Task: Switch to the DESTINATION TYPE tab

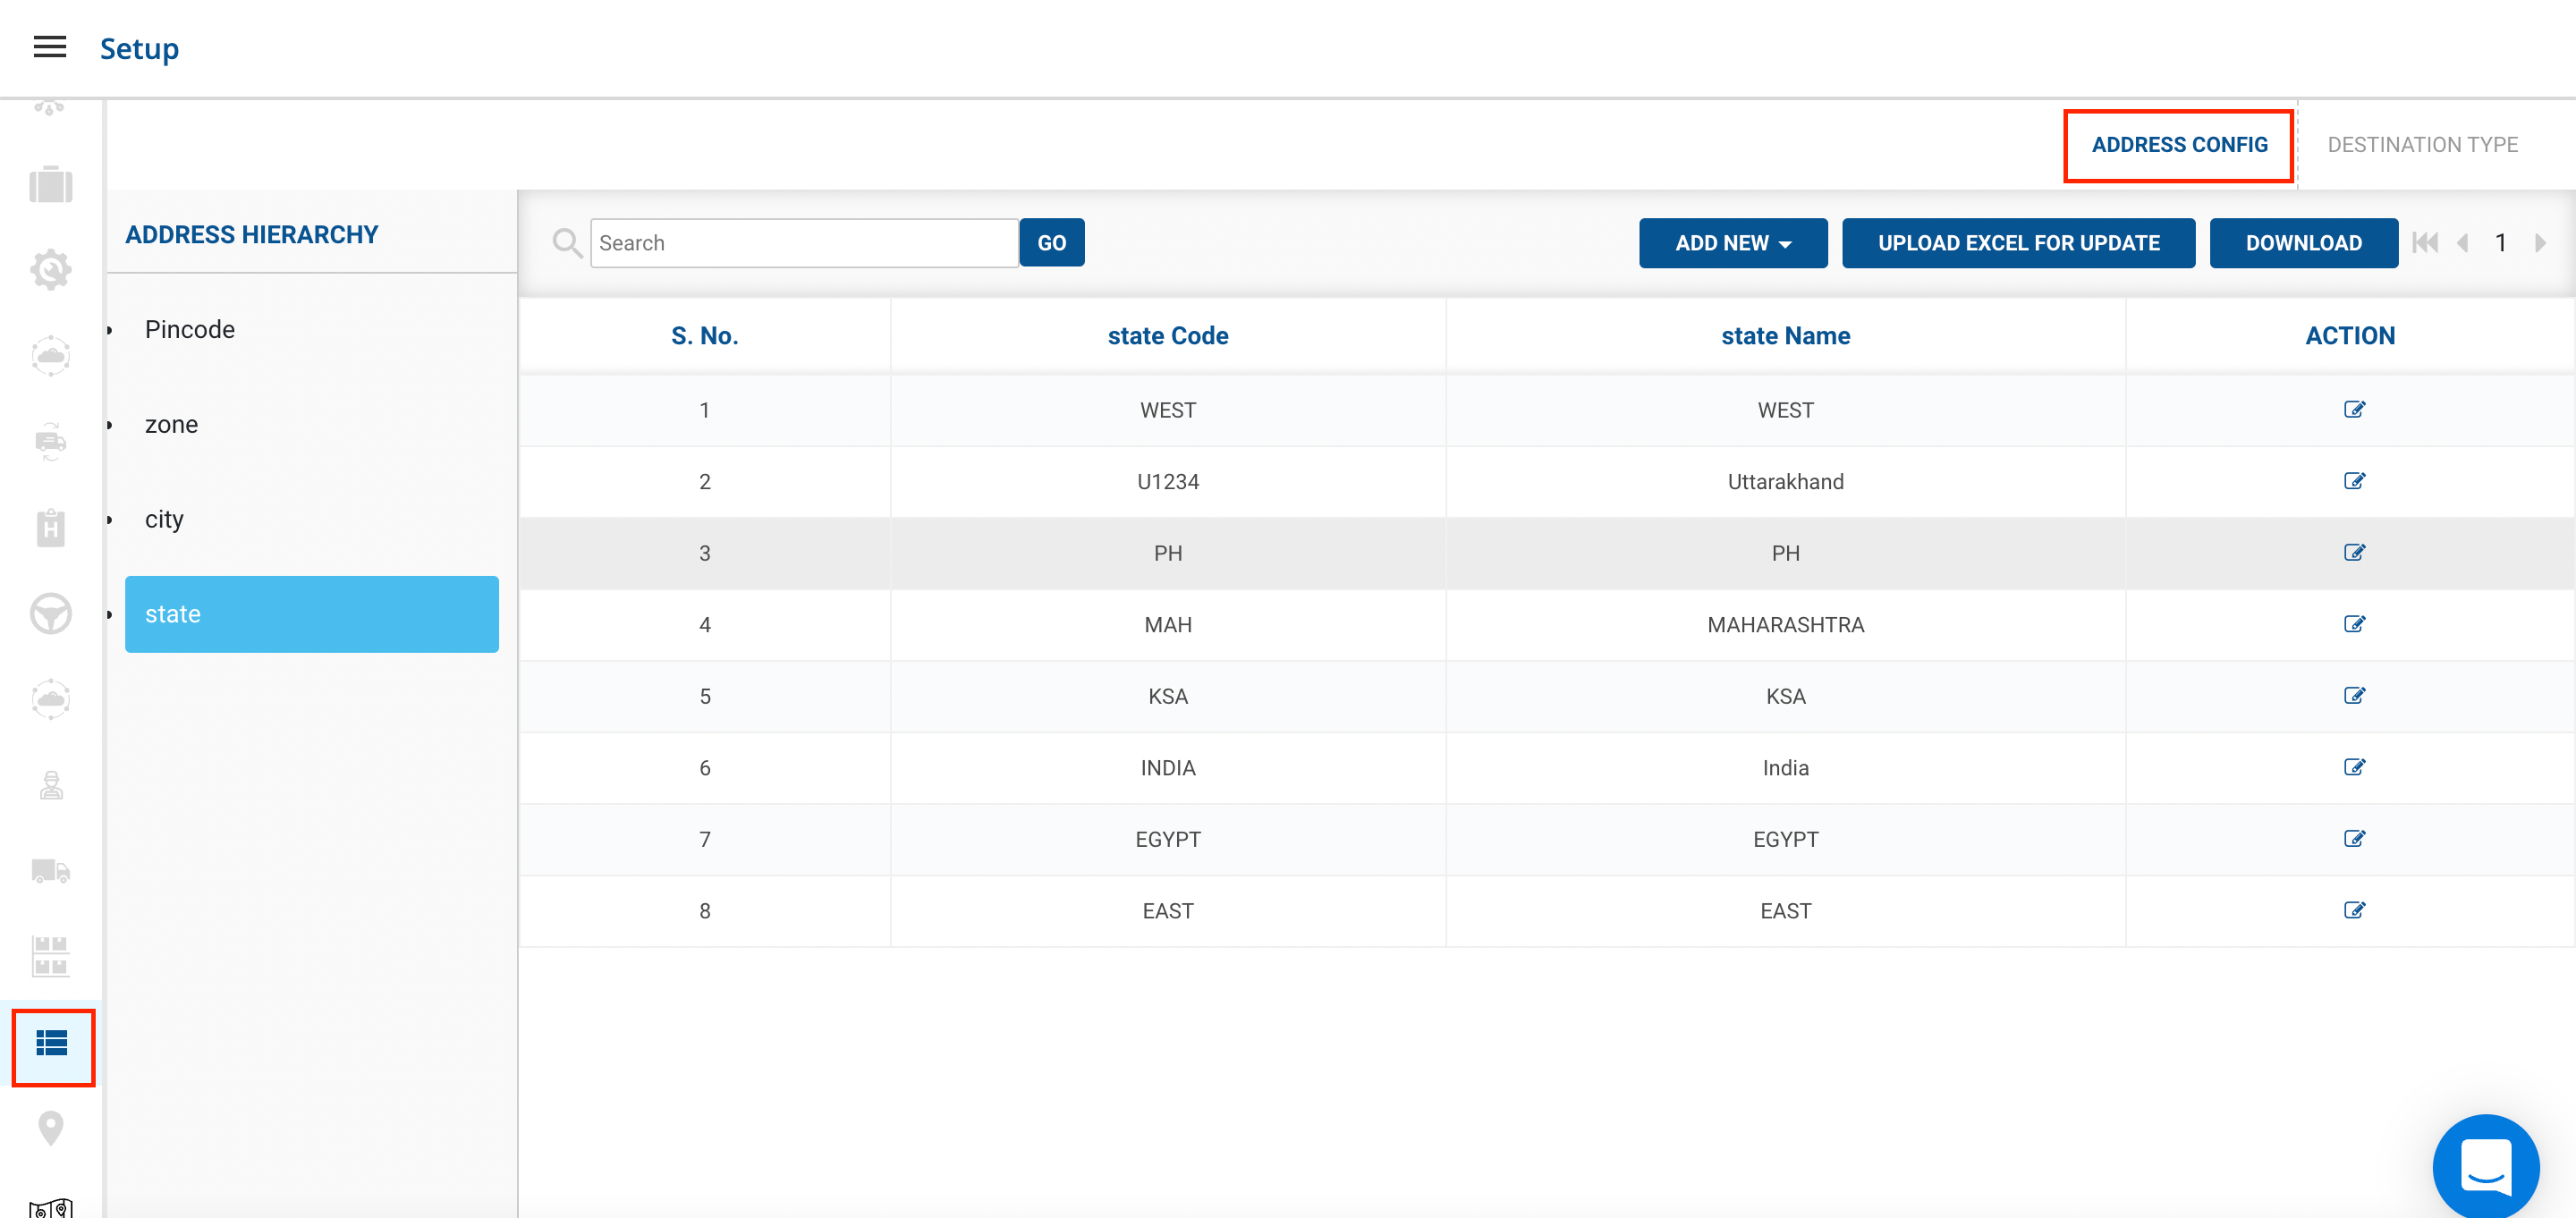Action: (x=2421, y=145)
